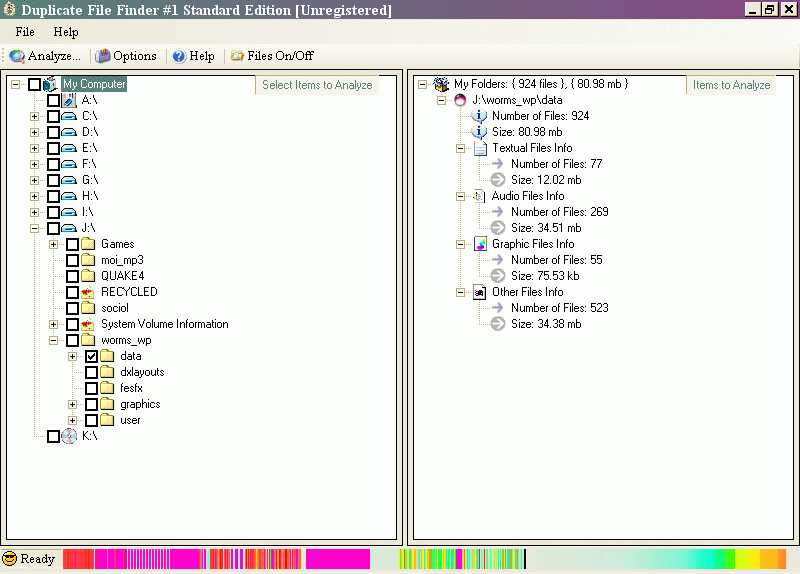
Task: Click the Other Files Info icon
Action: point(480,292)
